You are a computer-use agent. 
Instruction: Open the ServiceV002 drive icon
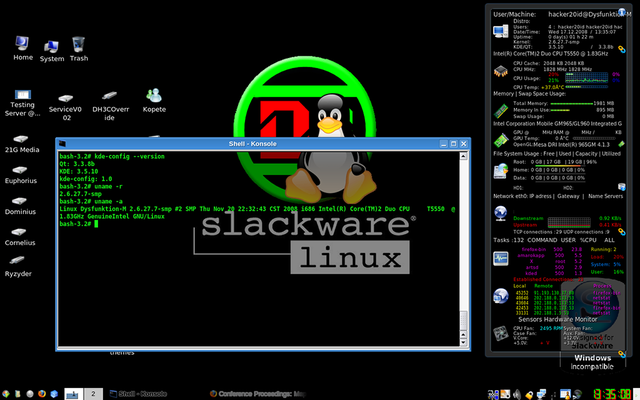coord(65,108)
